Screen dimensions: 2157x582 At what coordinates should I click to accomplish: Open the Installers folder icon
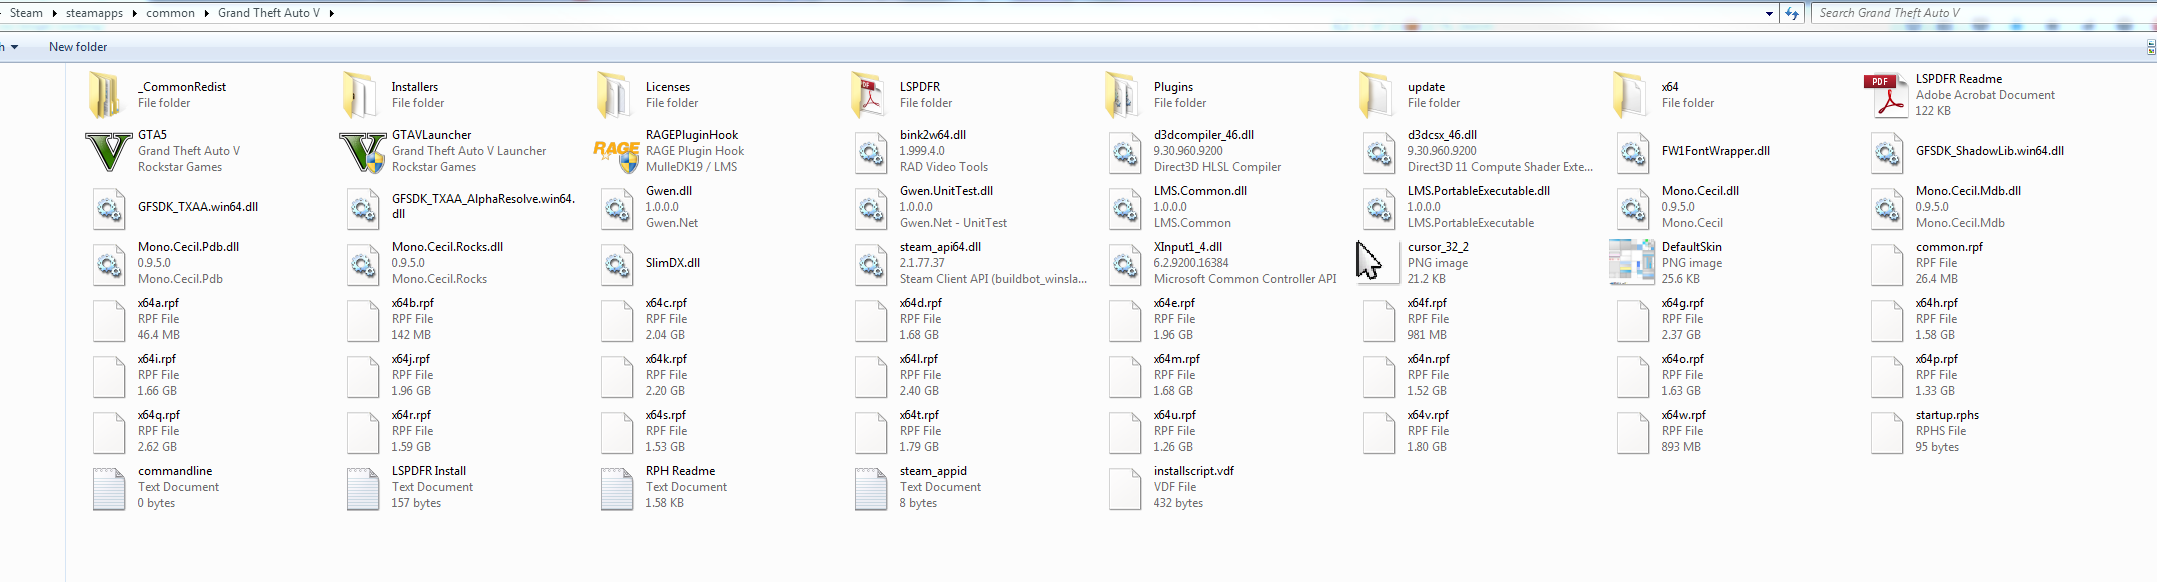(x=359, y=95)
